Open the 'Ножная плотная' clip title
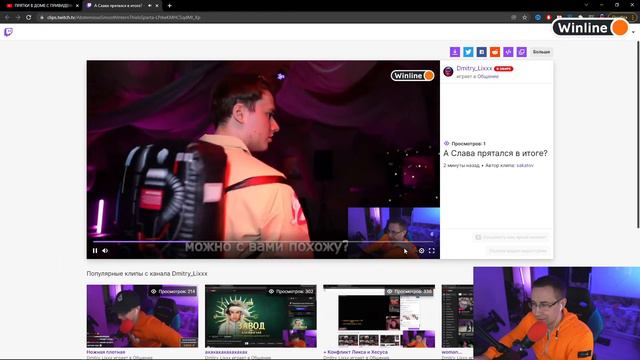 click(x=106, y=352)
